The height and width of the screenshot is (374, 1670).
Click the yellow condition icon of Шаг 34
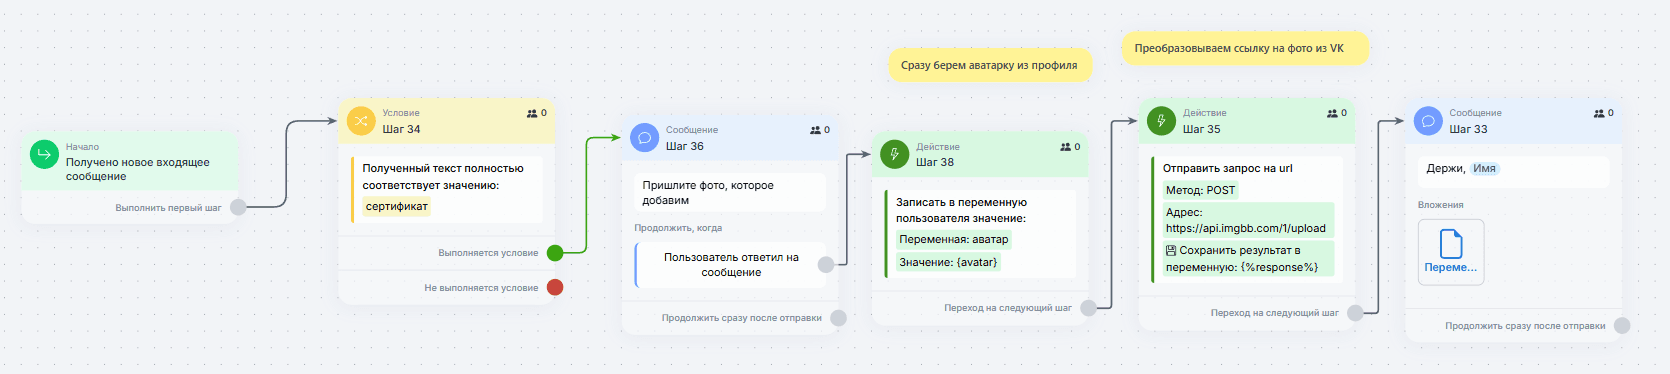click(361, 121)
